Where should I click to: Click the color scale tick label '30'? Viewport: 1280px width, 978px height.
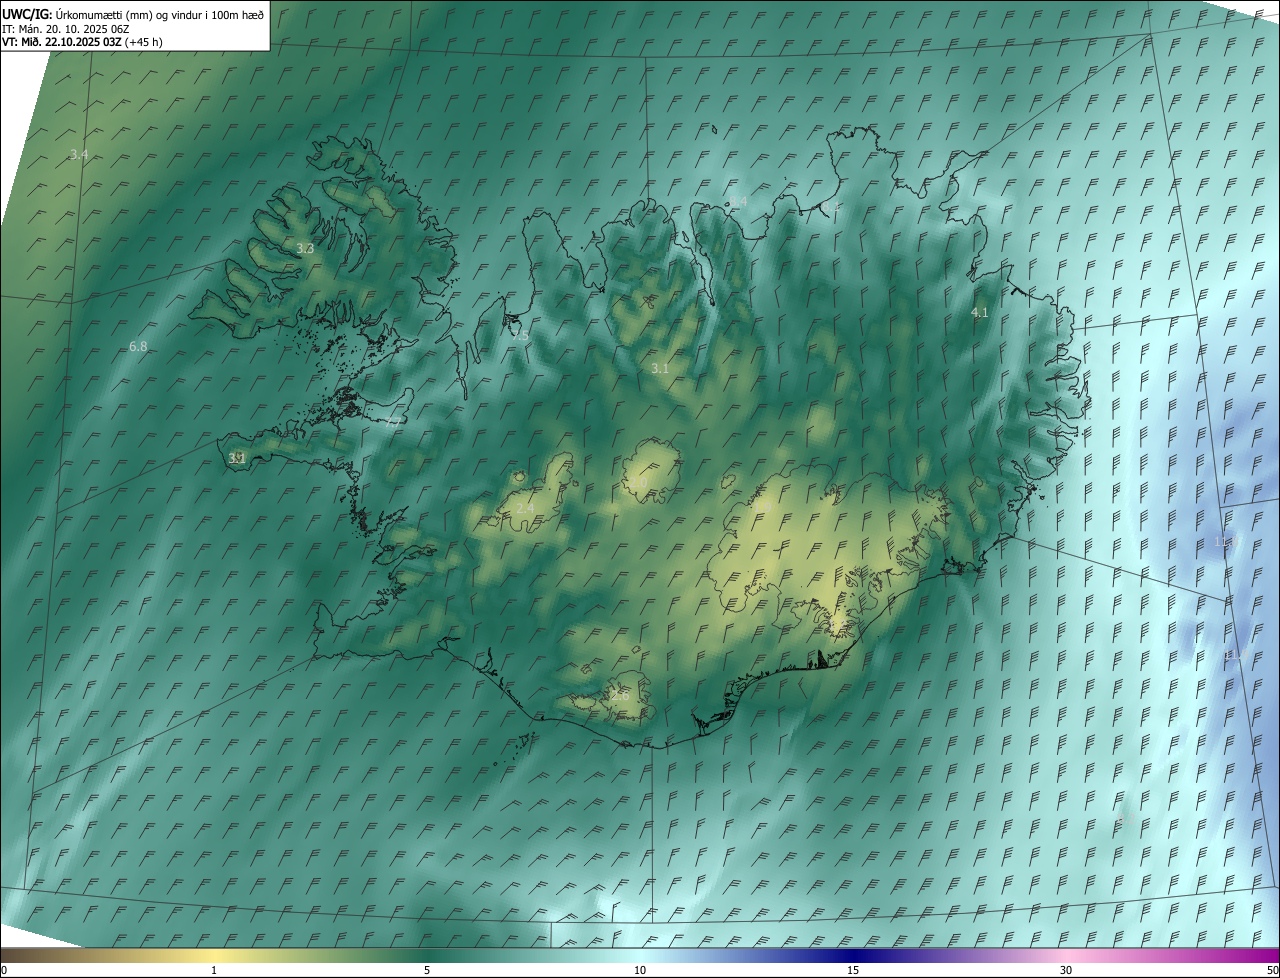[1066, 970]
